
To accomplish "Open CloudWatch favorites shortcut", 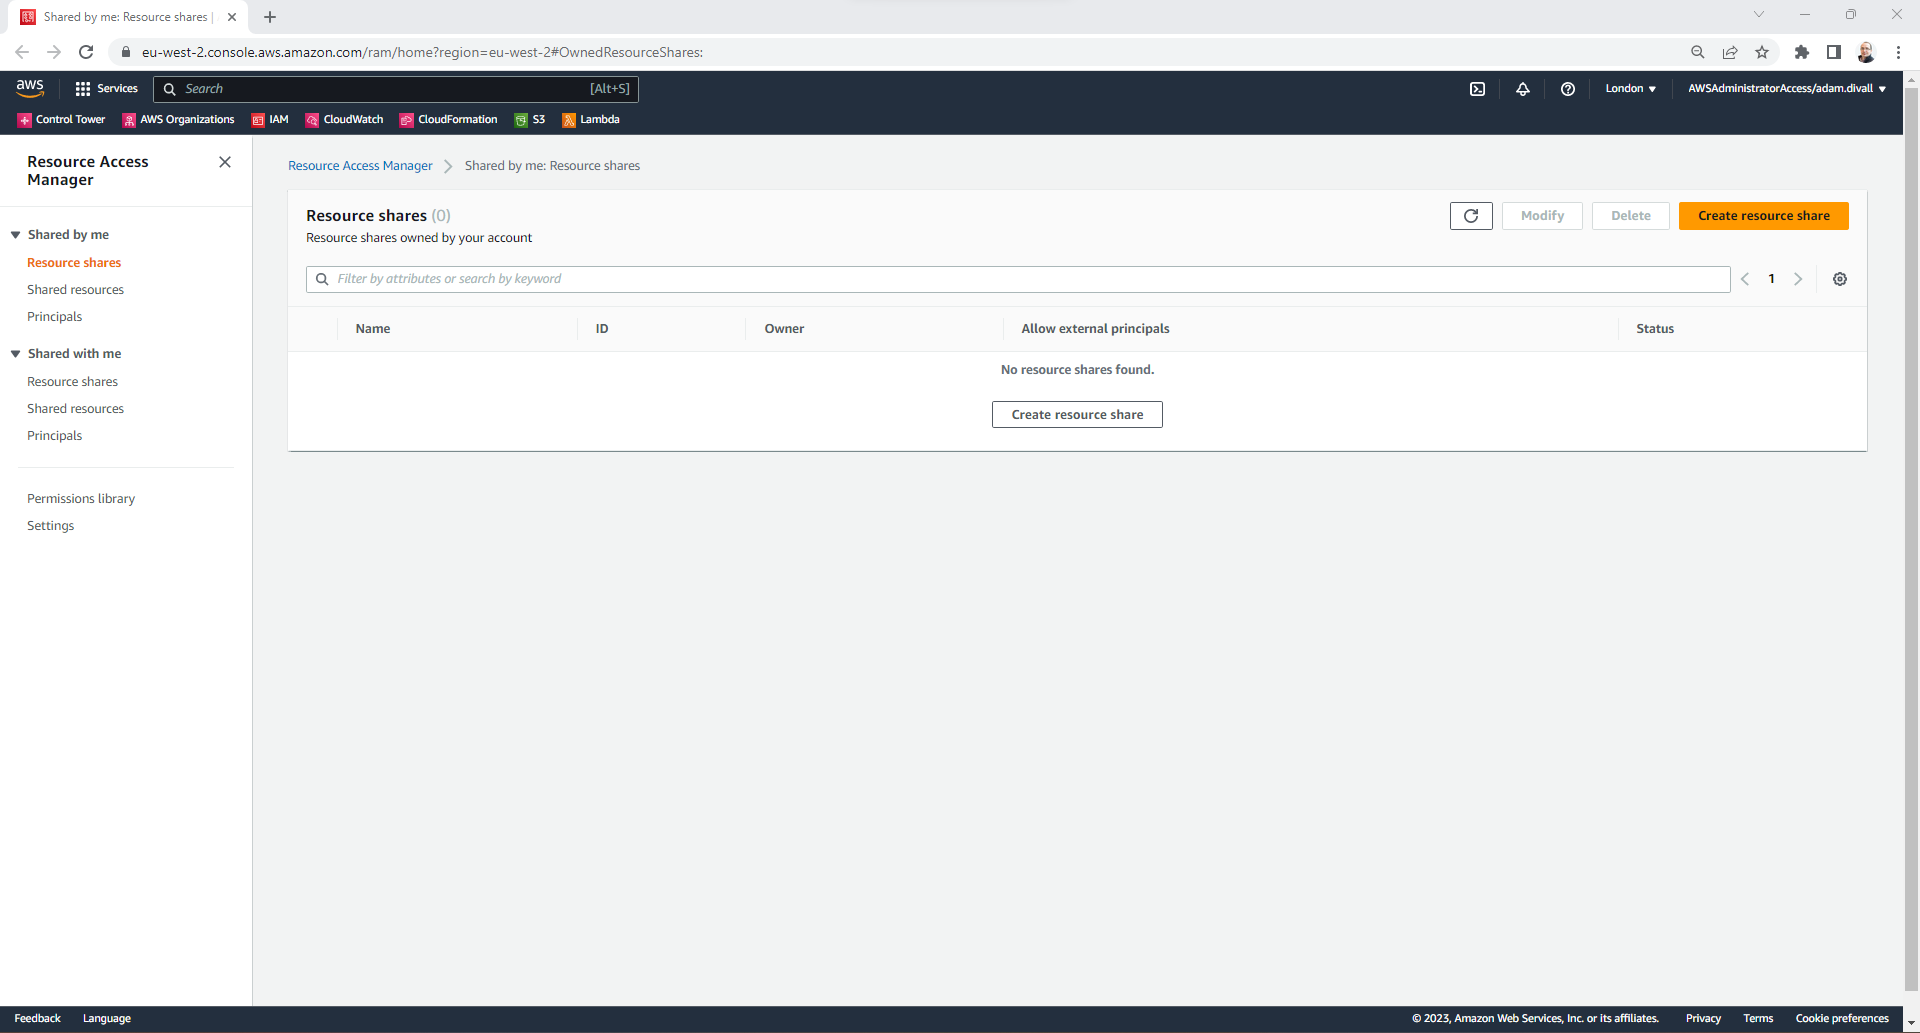I will pyautogui.click(x=344, y=120).
